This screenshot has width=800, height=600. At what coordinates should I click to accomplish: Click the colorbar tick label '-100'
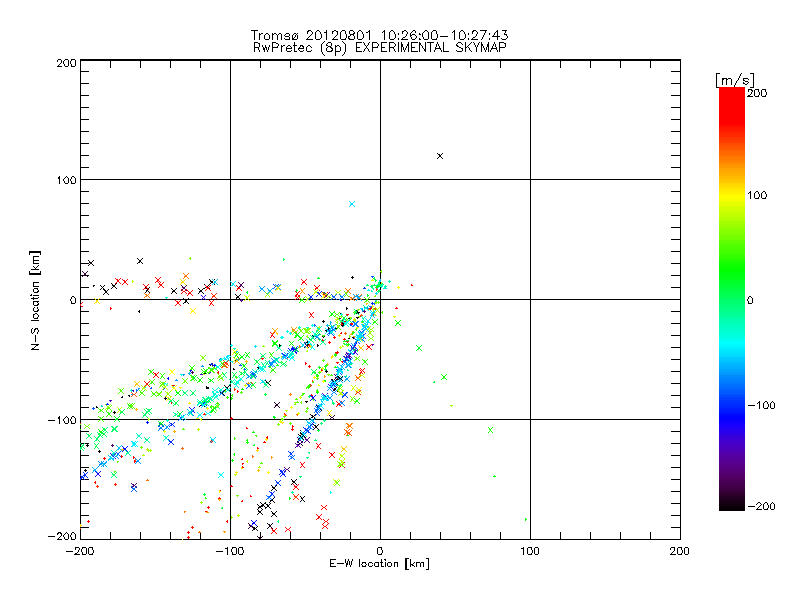tap(761, 405)
